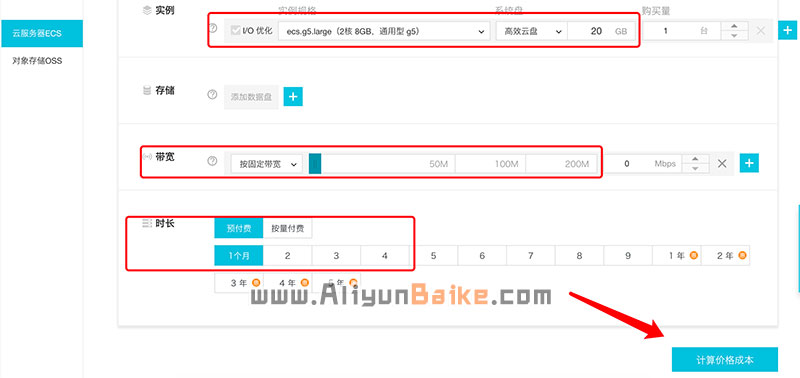Image resolution: width=800 pixels, height=378 pixels.
Task: Click the help icon beside 存储
Action: 212,94
